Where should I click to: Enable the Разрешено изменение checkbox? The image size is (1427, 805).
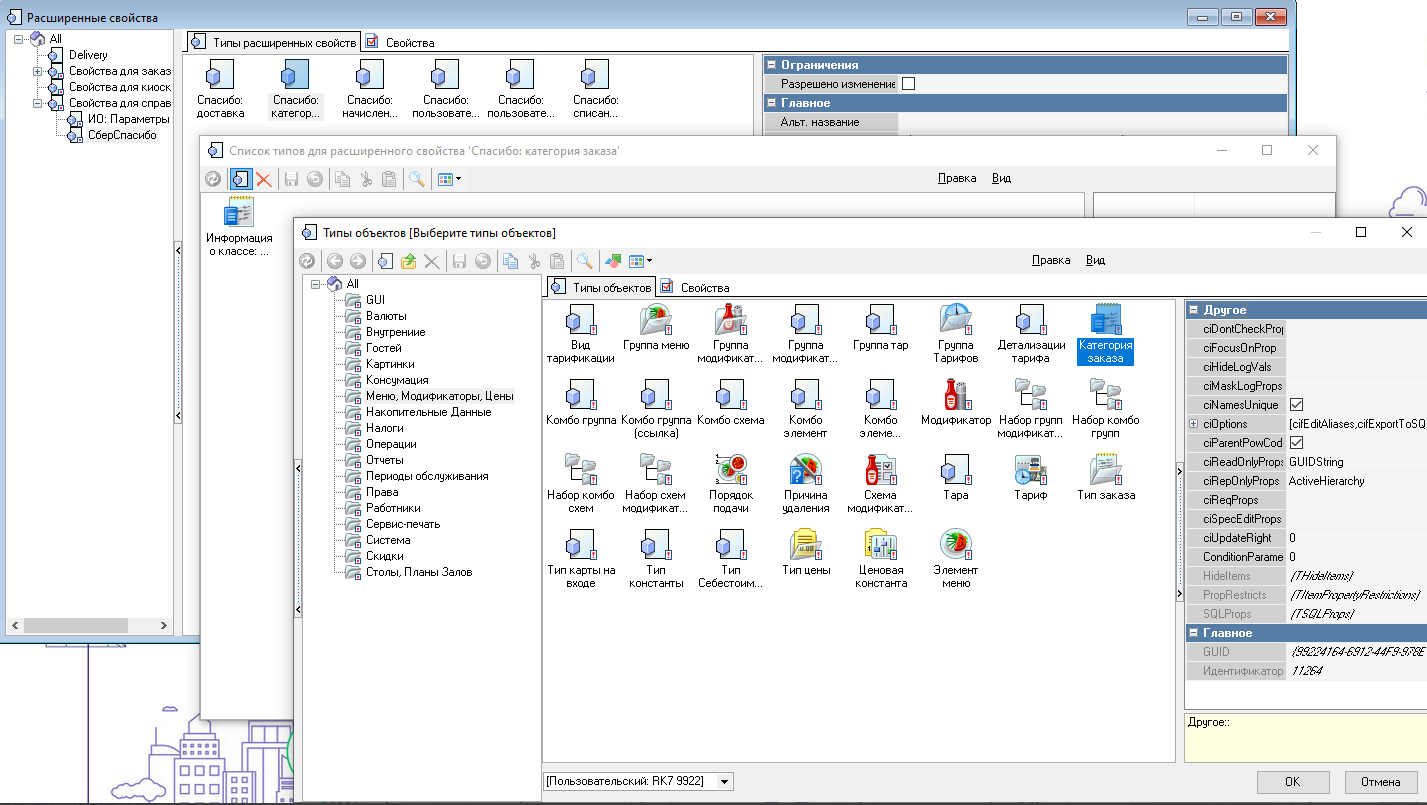tap(908, 84)
